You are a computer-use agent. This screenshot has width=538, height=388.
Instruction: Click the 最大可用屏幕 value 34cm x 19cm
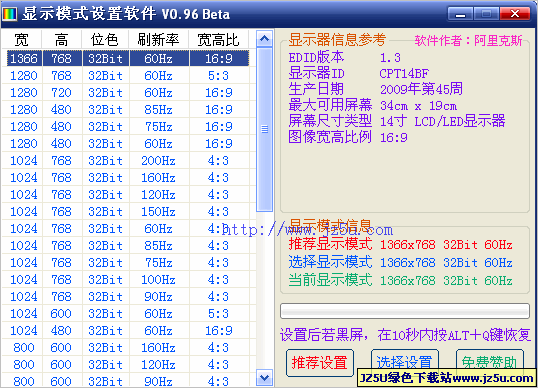(x=419, y=106)
